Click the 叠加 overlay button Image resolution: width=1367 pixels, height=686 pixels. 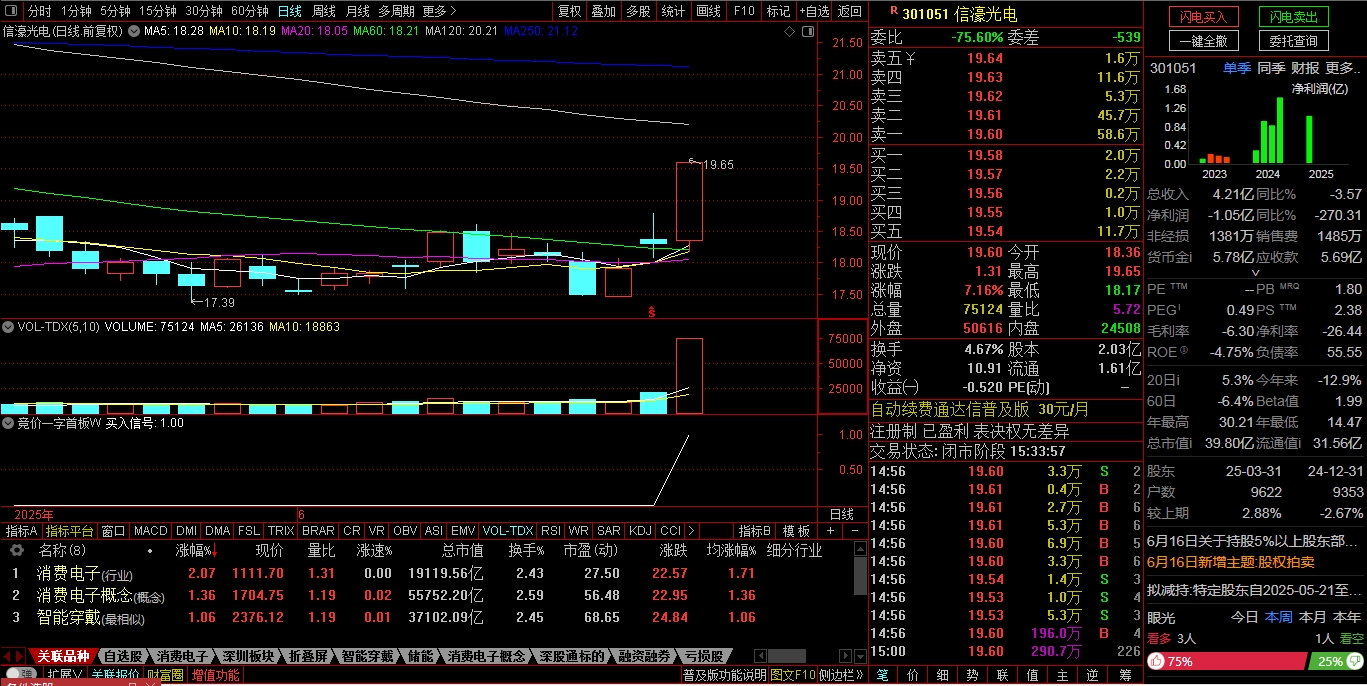603,11
